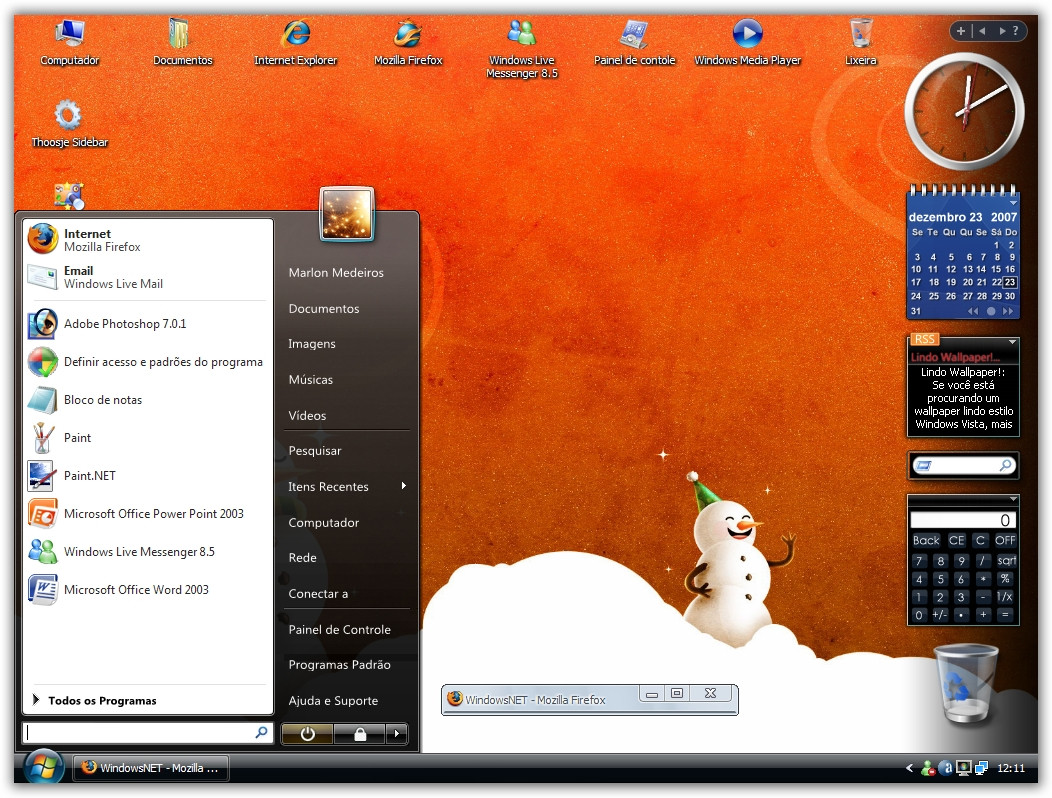Click the Firefox icon in Start menu
1052x798 pixels.
point(43,239)
